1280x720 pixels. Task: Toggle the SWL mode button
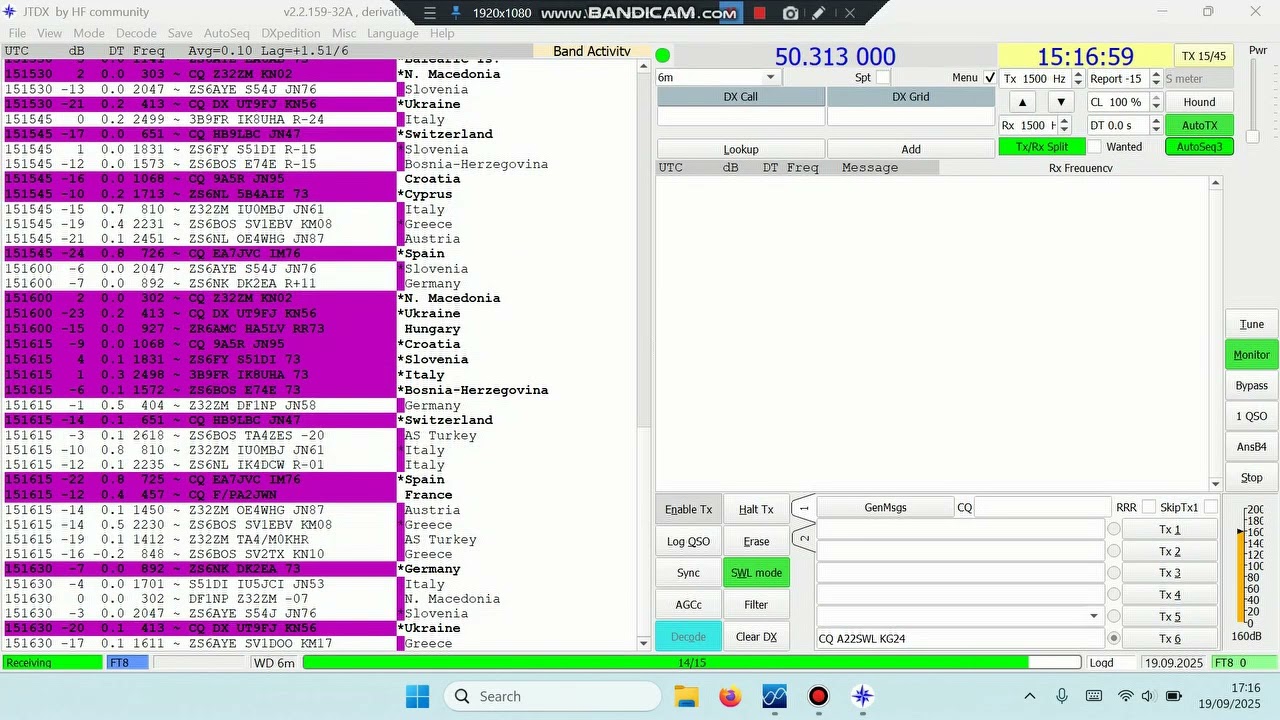pyautogui.click(x=756, y=573)
